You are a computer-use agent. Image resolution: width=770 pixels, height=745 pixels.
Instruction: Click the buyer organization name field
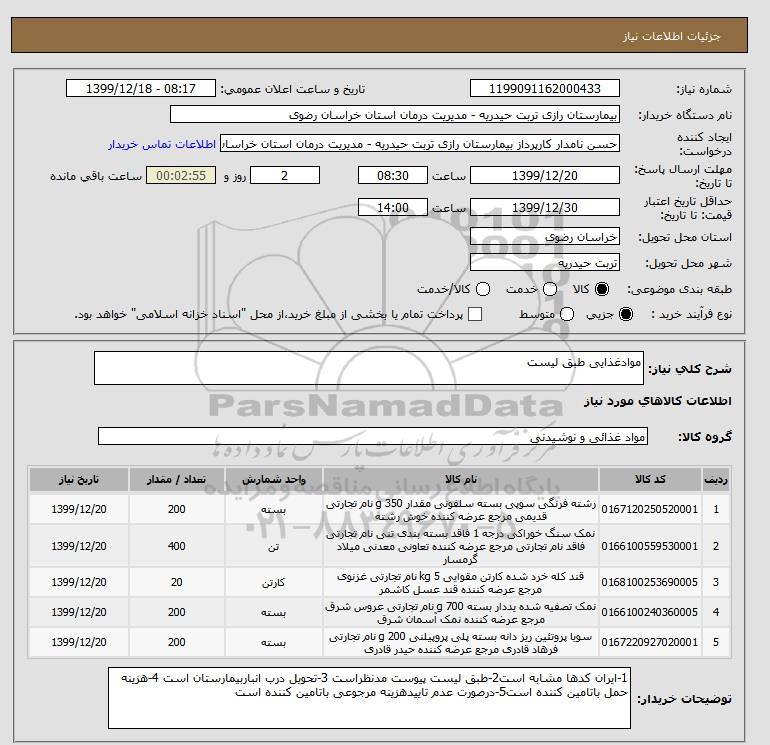click(395, 114)
